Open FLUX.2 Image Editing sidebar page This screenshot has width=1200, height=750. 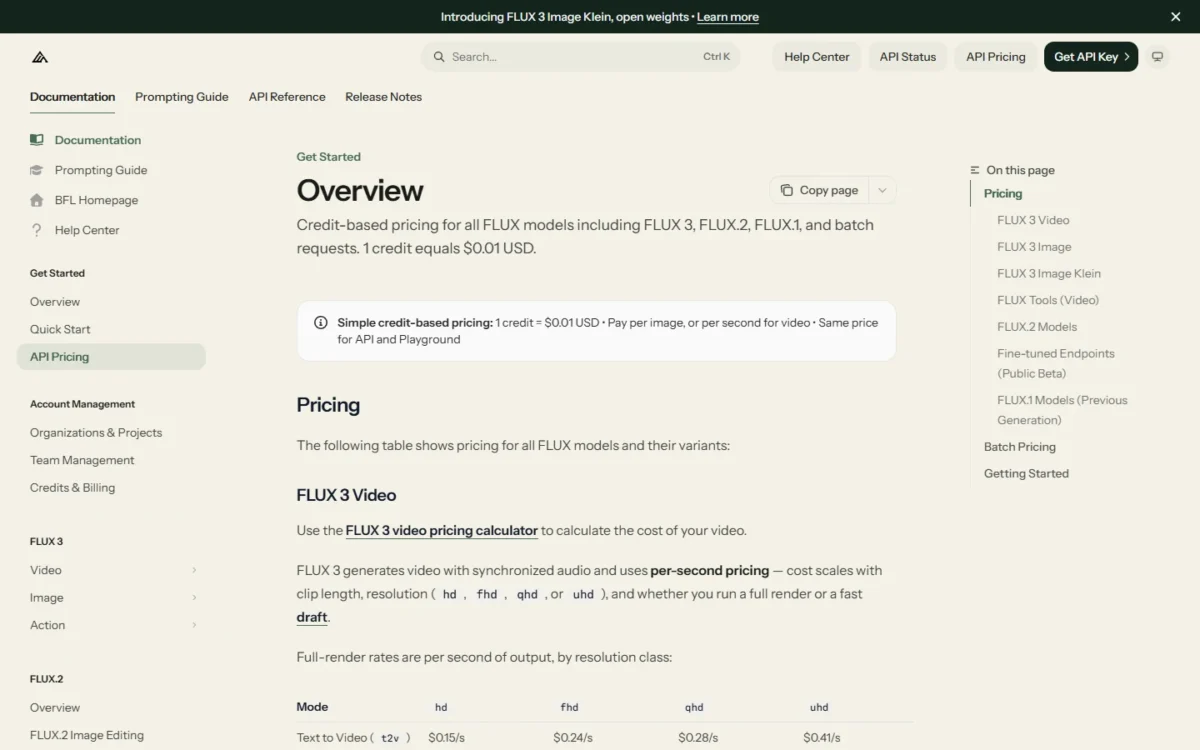click(x=87, y=735)
